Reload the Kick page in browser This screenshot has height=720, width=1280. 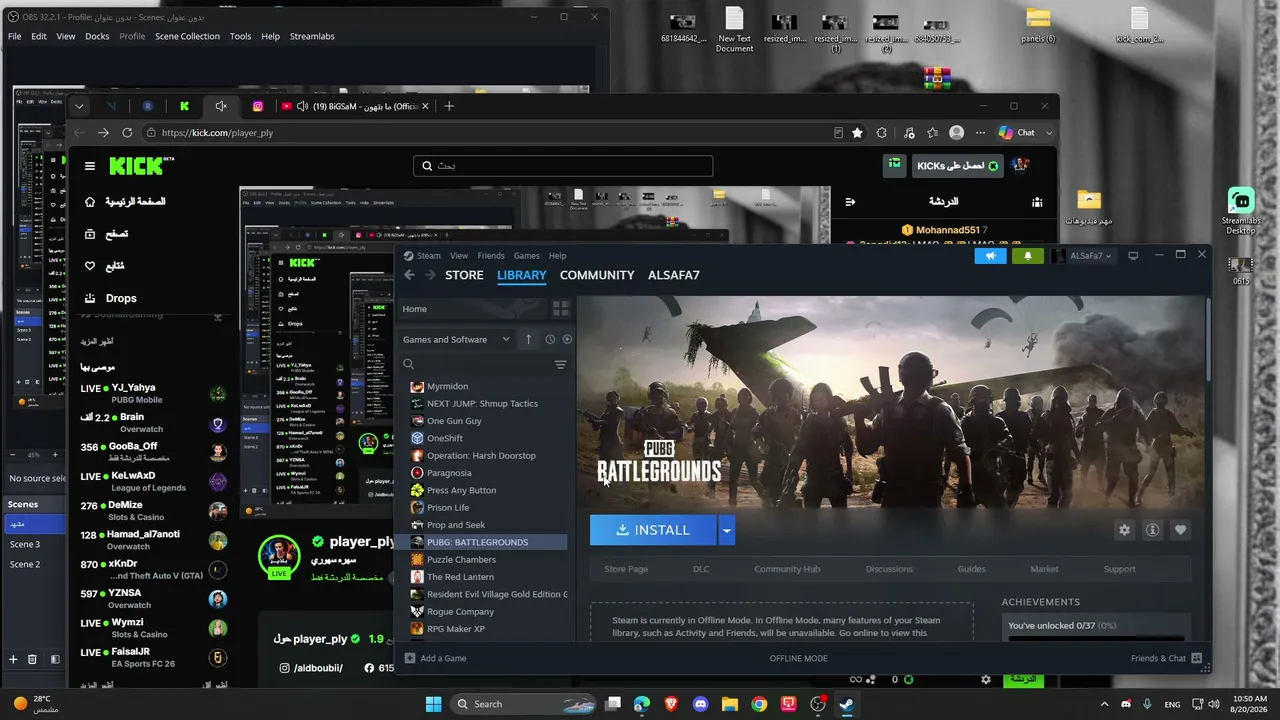[x=127, y=132]
